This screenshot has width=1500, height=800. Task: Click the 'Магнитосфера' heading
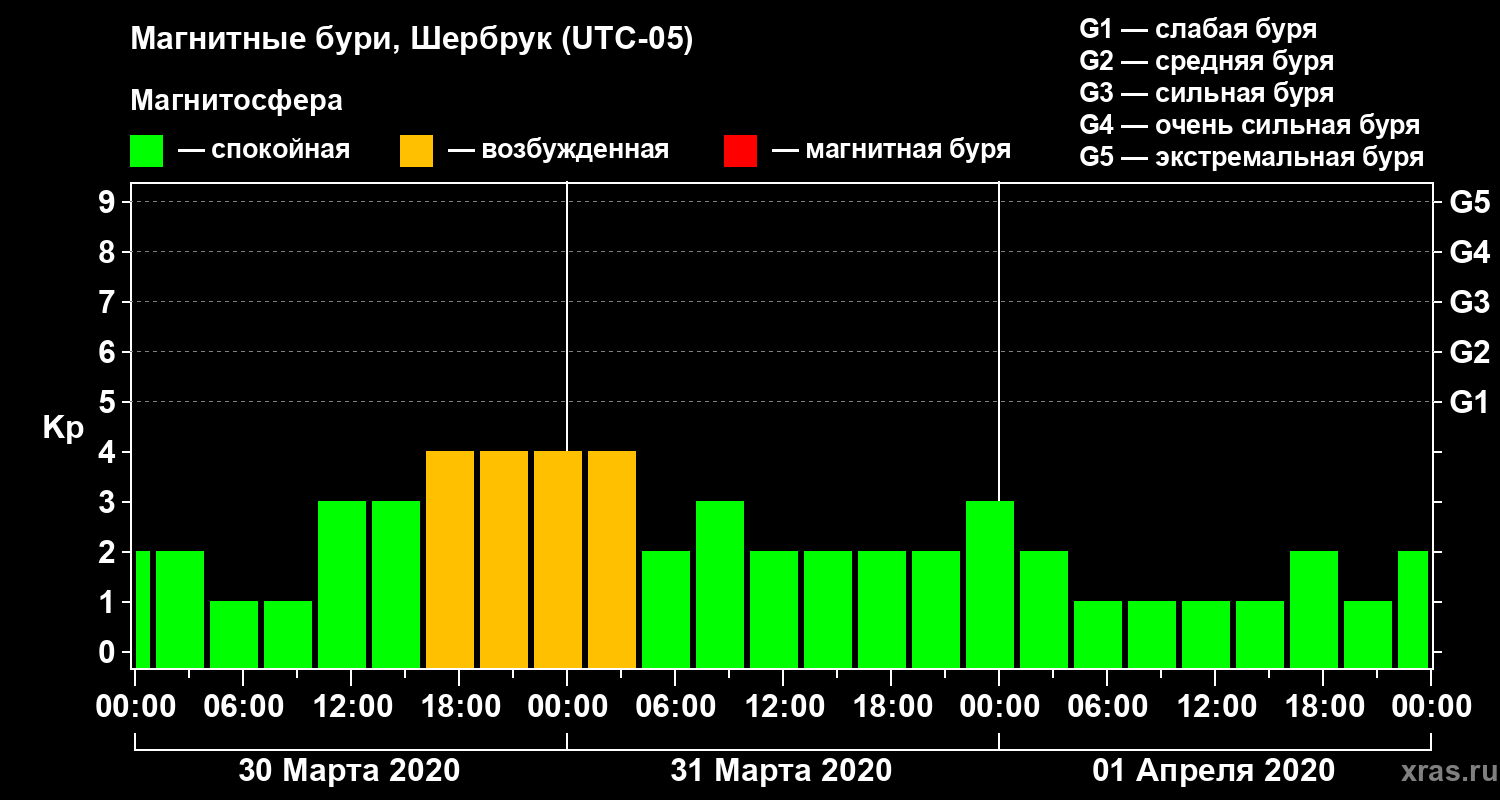click(236, 101)
